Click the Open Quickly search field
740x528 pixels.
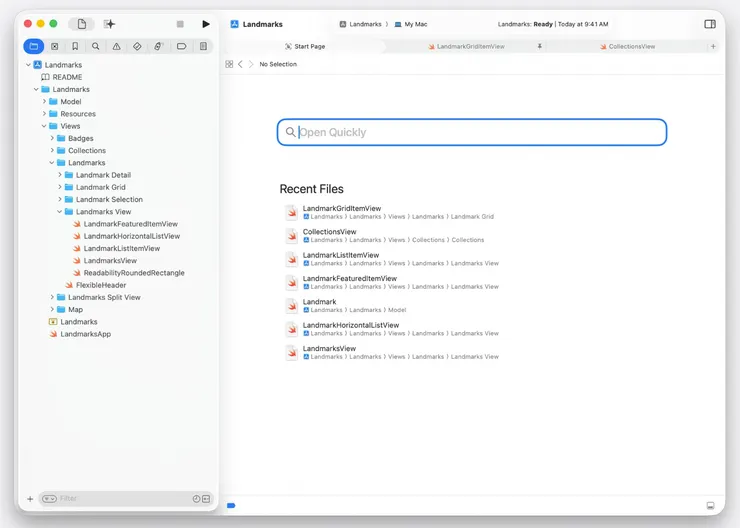472,132
